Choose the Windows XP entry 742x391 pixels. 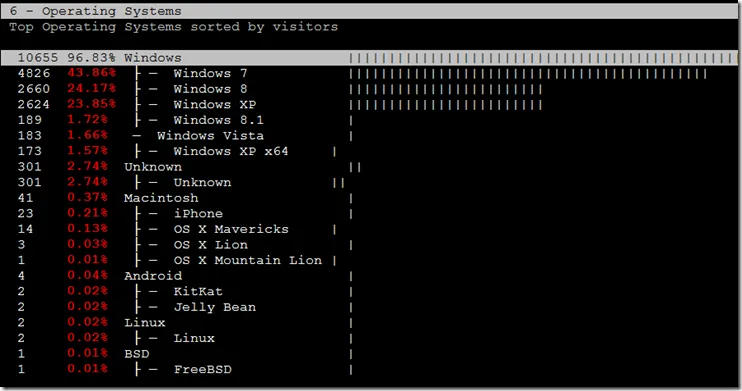point(215,105)
